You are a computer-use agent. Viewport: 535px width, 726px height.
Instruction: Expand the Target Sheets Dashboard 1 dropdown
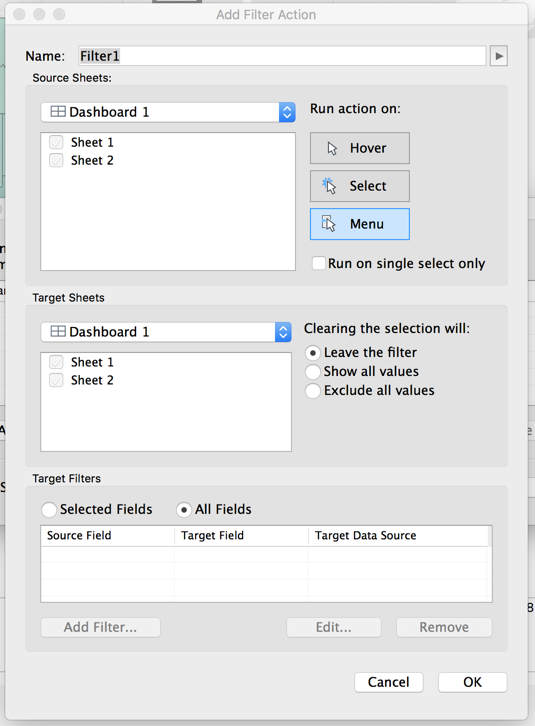[166, 332]
